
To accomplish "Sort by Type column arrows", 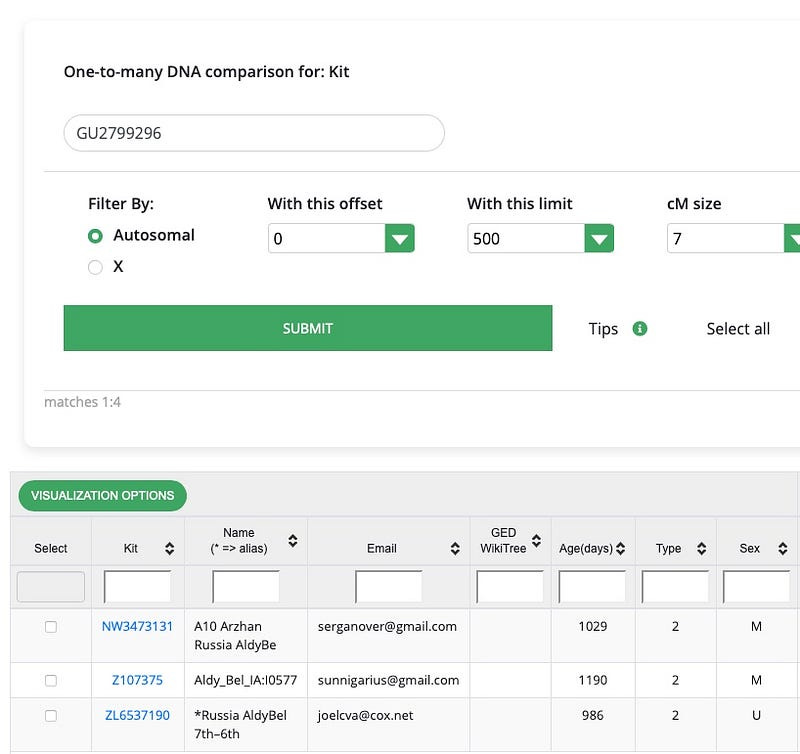I will [702, 548].
